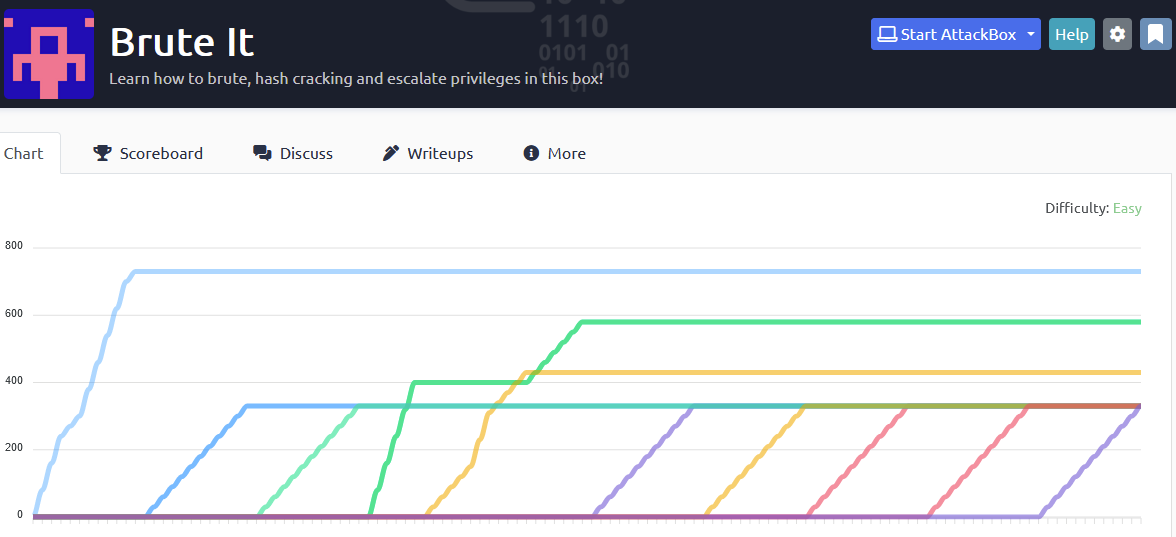Click the 200 y-axis label
The image size is (1176, 537).
(x=14, y=448)
